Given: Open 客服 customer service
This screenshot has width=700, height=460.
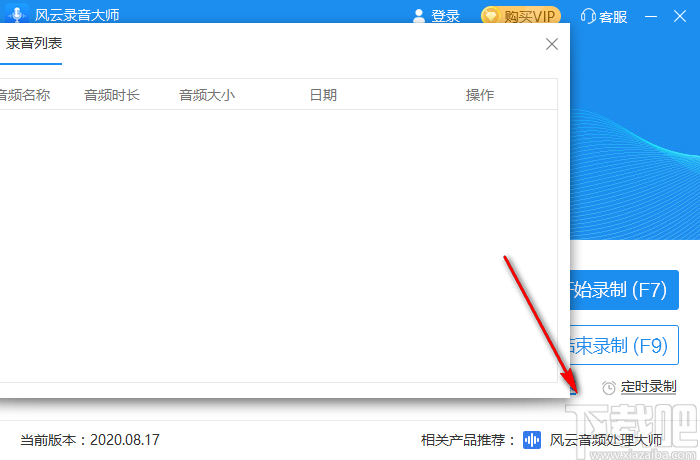Looking at the screenshot, I should (x=613, y=17).
